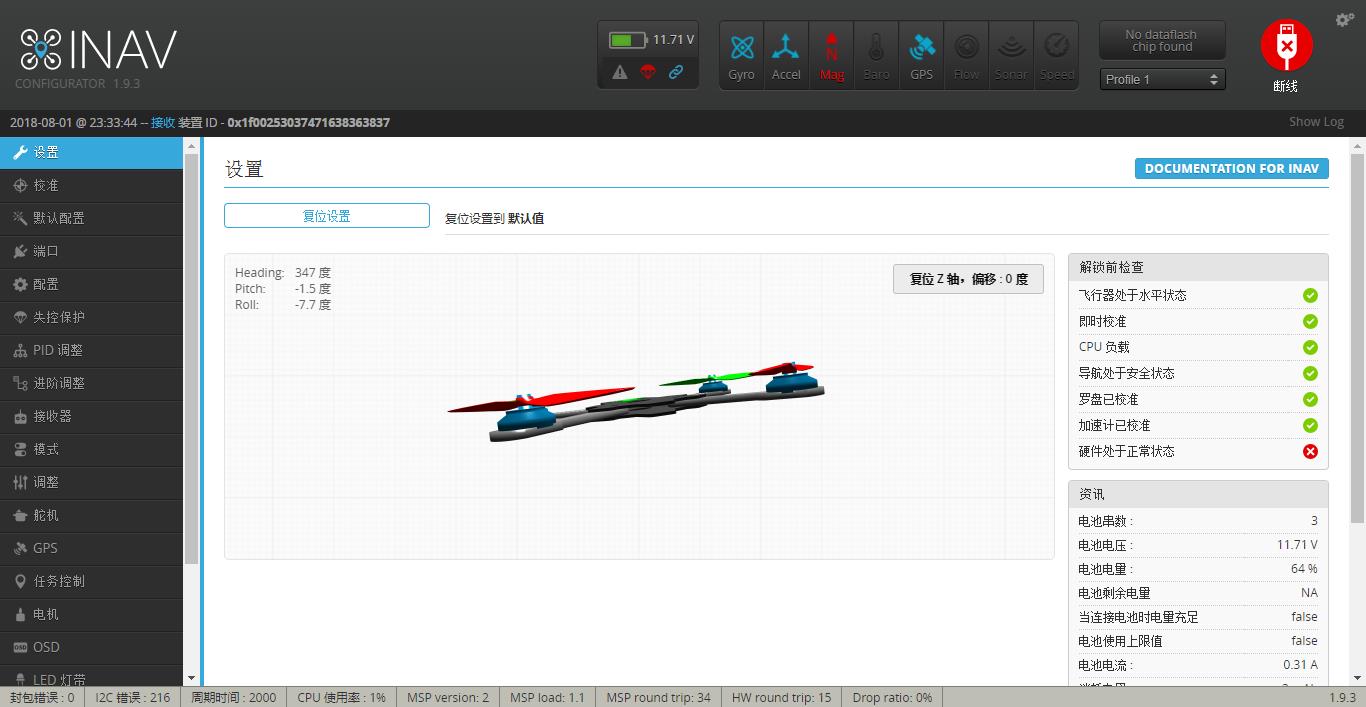Open the 配置 tab
Image resolution: width=1366 pixels, height=707 pixels.
(92, 284)
